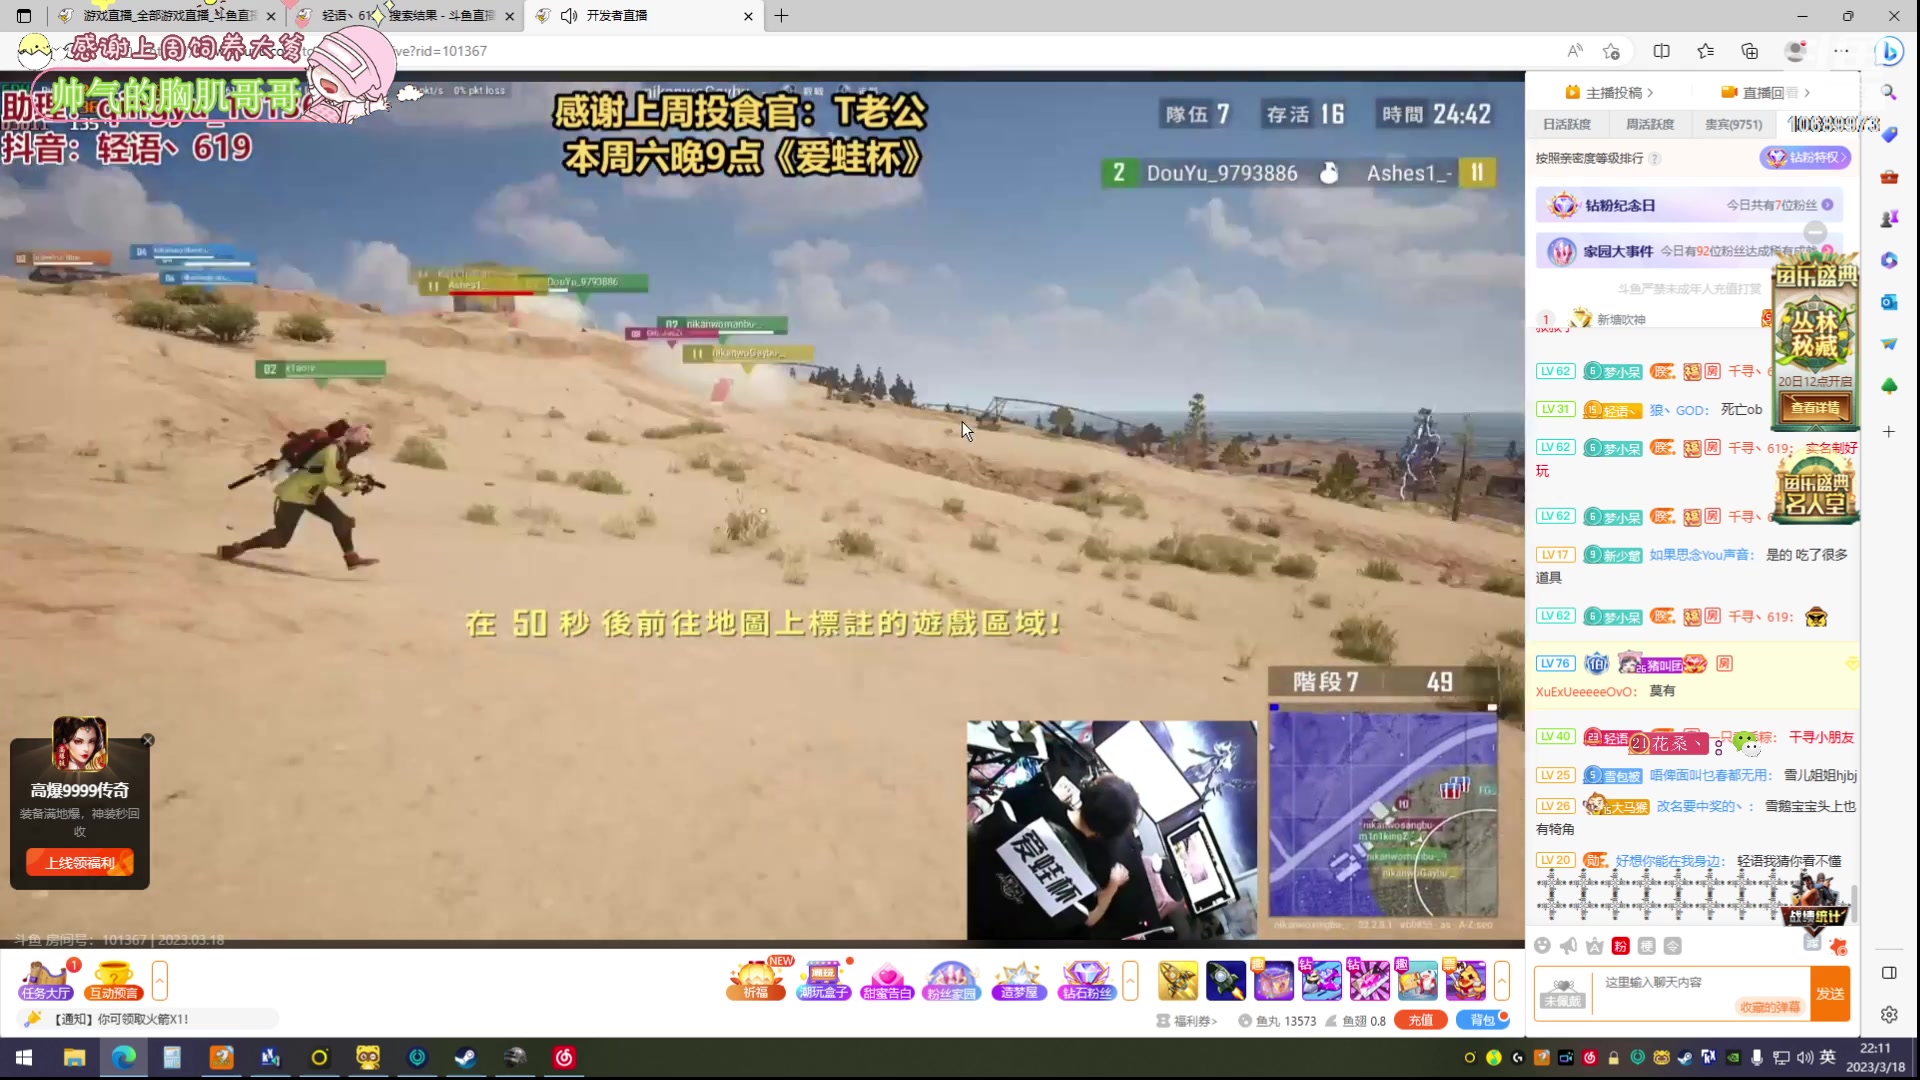Switch to the 周活跃度 tab
The width and height of the screenshot is (1920, 1080).
coord(1650,124)
